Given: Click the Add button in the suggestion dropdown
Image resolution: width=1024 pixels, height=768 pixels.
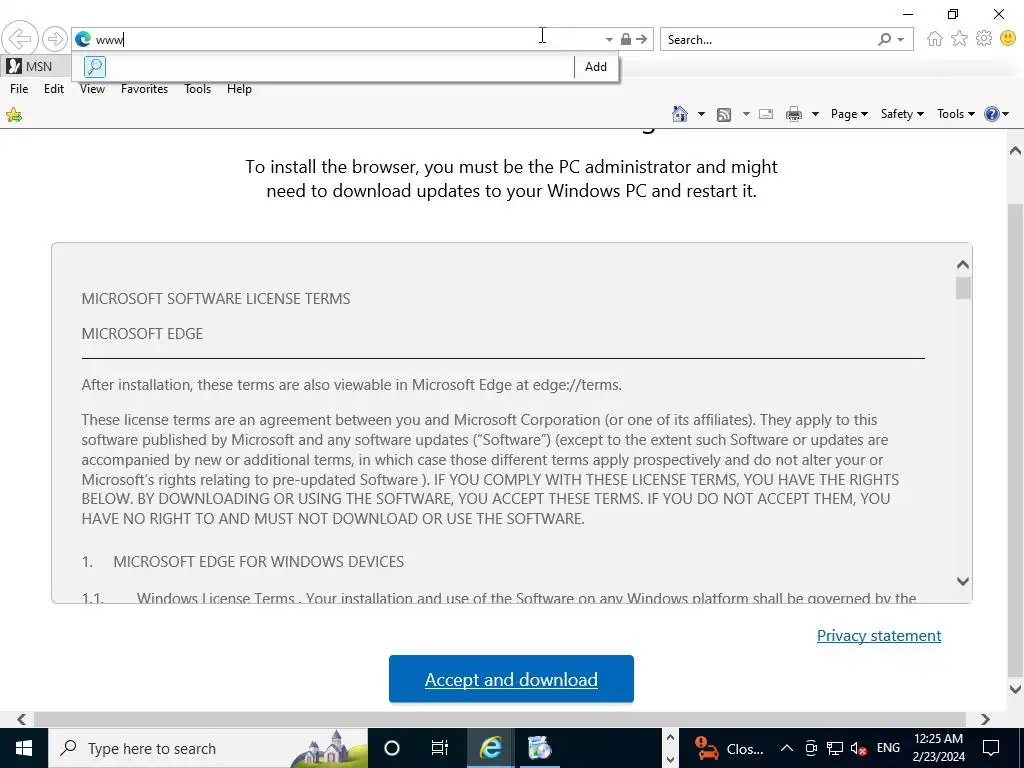Looking at the screenshot, I should (x=596, y=67).
